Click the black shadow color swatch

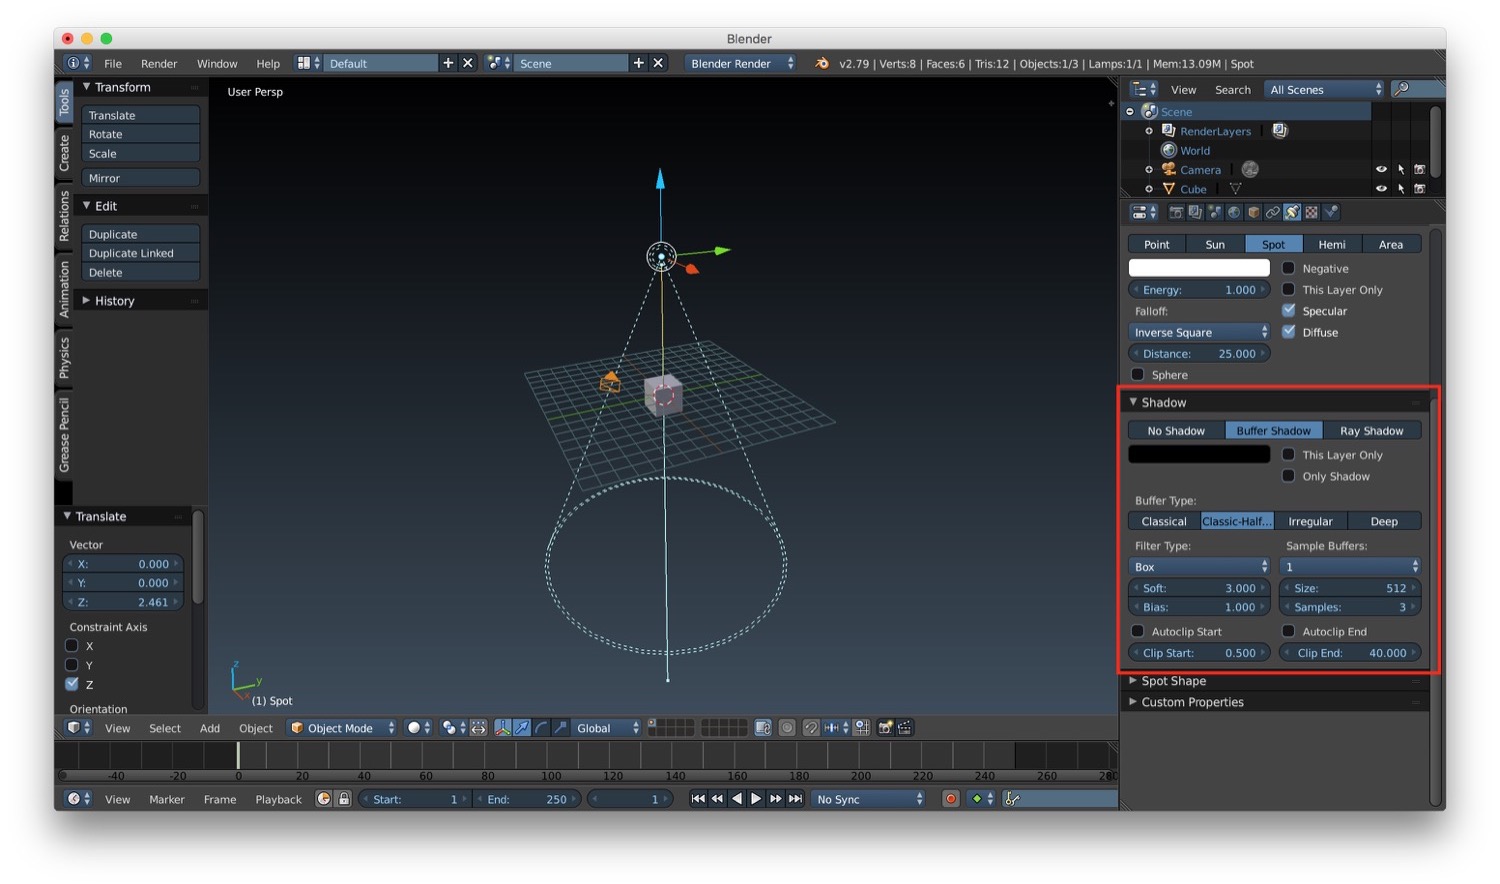click(x=1199, y=454)
